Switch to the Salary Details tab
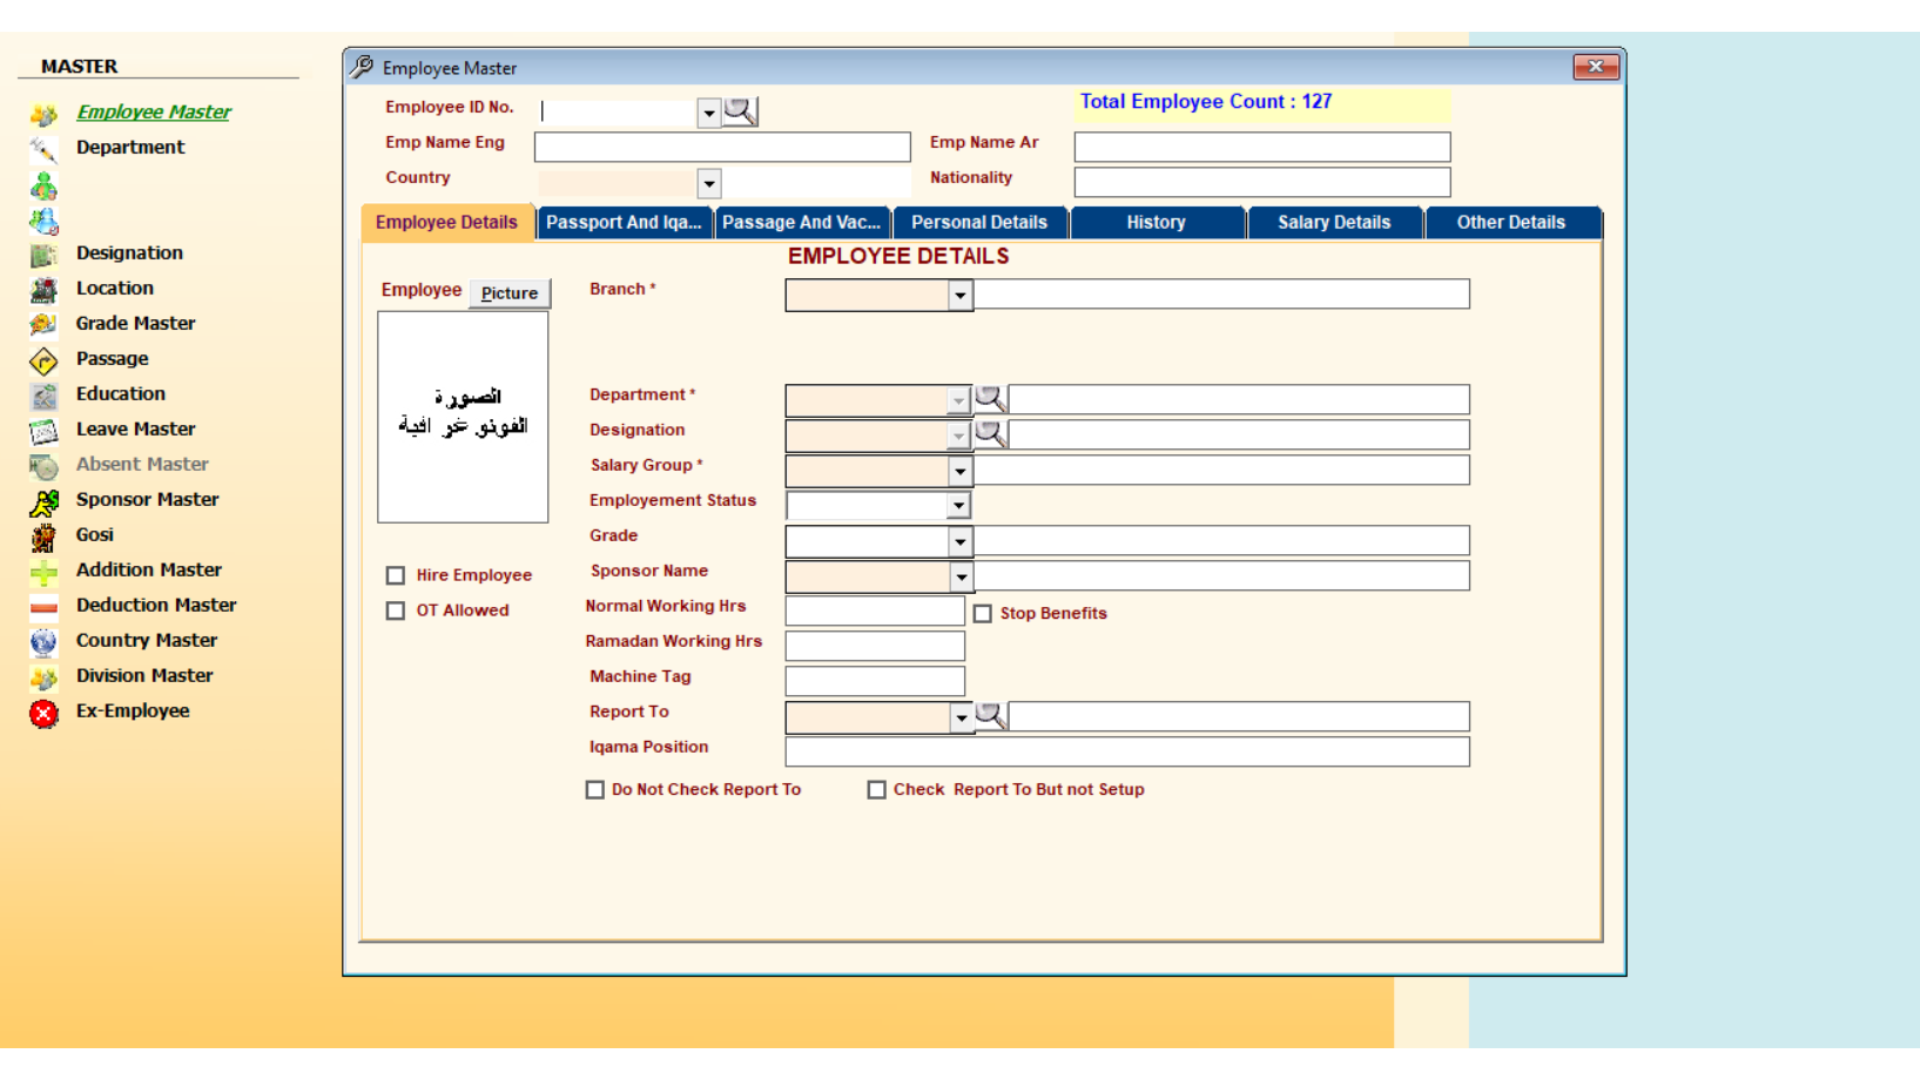 [x=1333, y=222]
